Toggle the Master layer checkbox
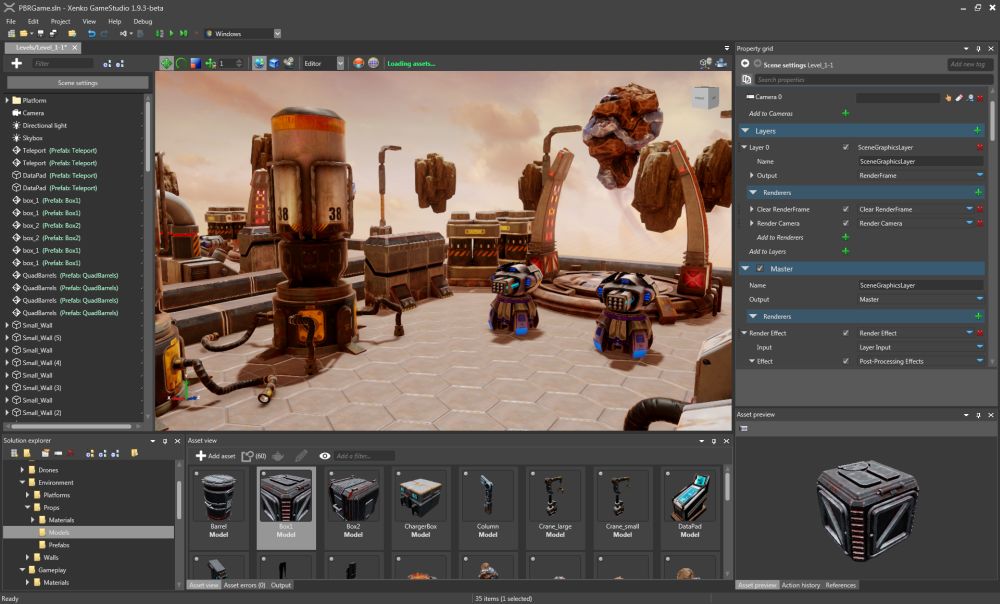 (x=760, y=269)
